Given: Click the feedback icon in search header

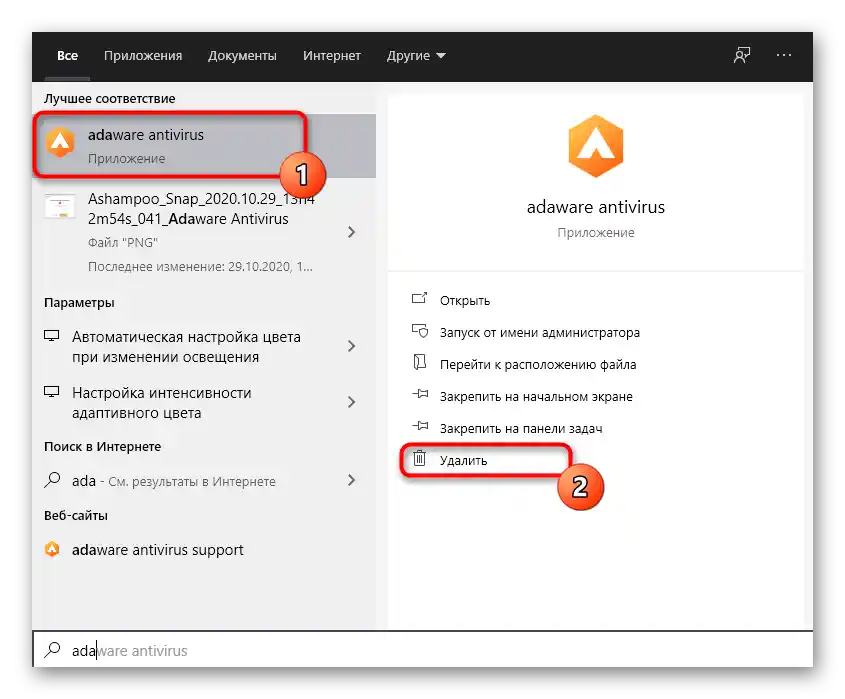Looking at the screenshot, I should point(741,56).
